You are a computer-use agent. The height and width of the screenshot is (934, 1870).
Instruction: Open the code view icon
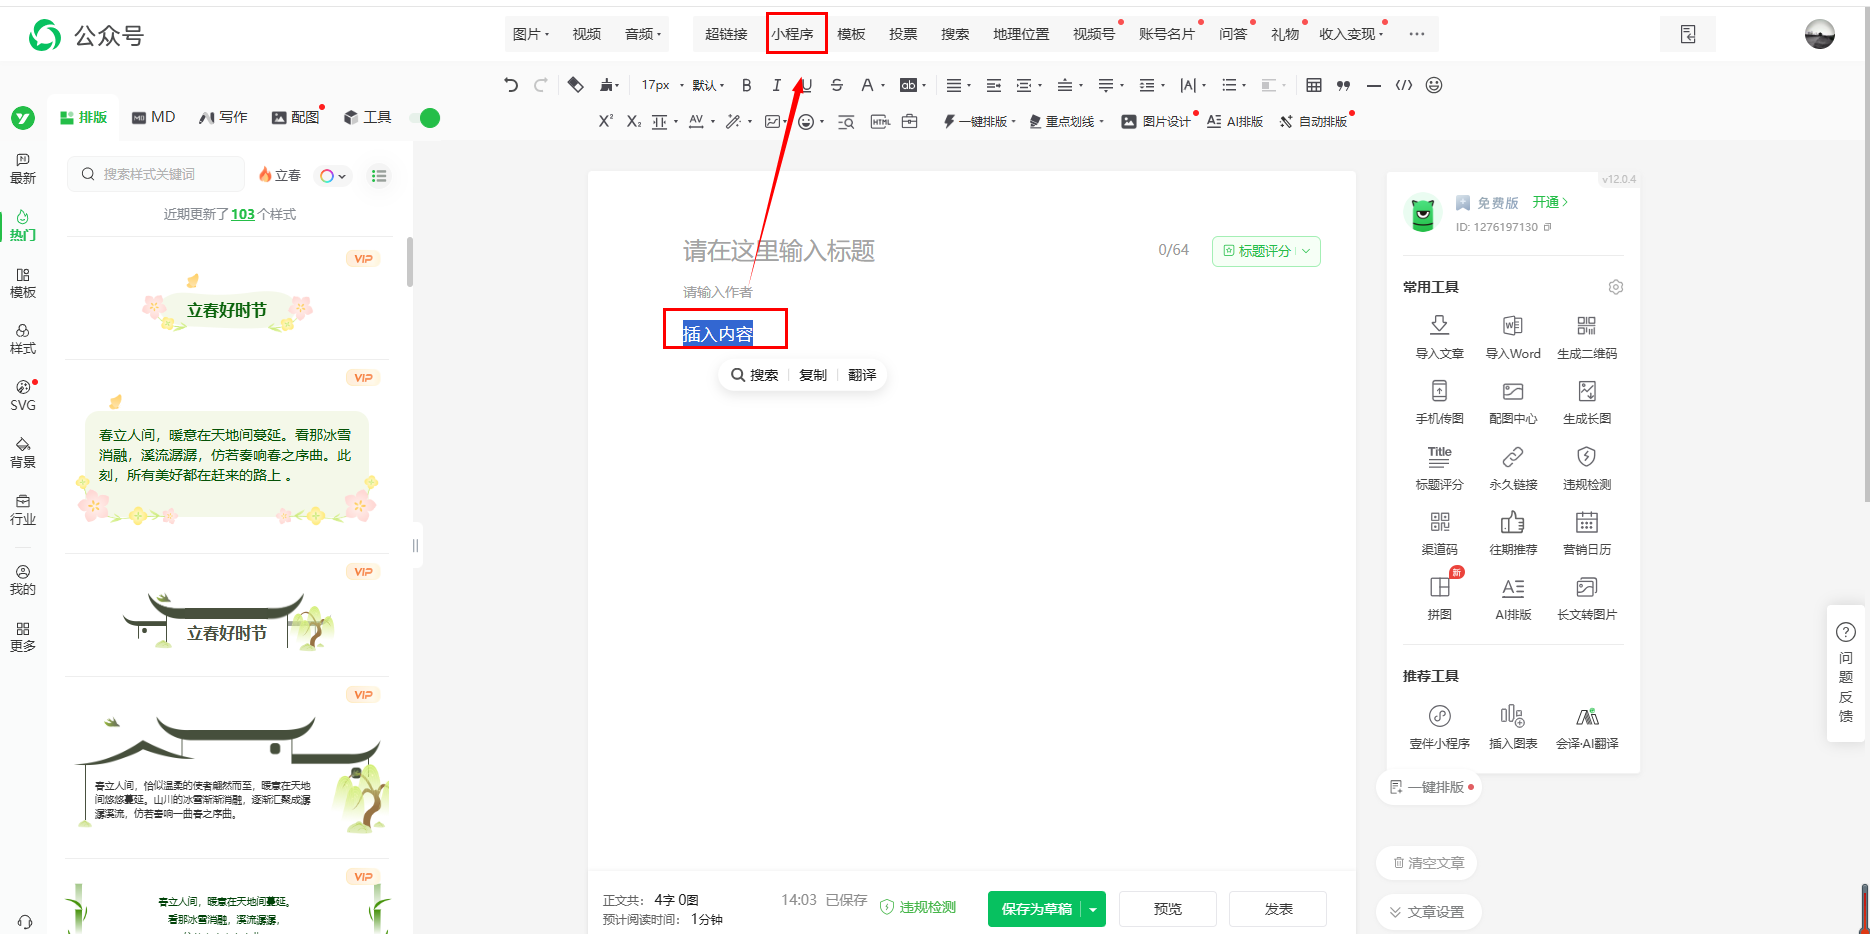tap(1404, 85)
